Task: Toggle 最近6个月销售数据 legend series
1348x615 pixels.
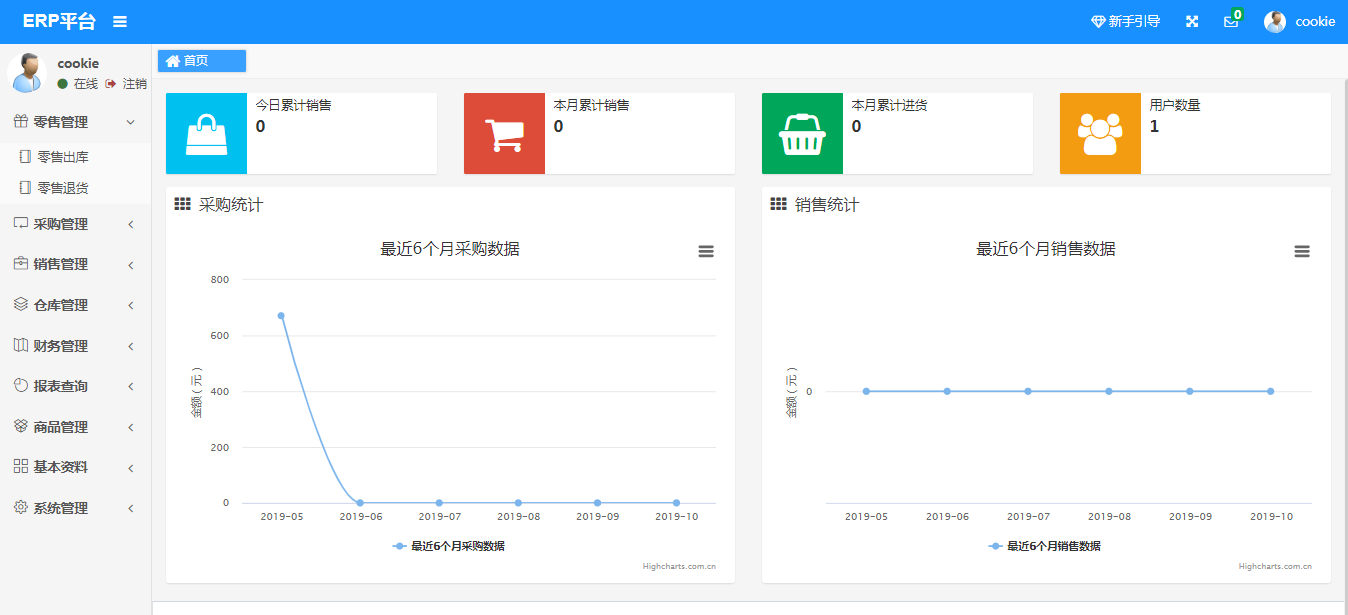Action: 1045,546
